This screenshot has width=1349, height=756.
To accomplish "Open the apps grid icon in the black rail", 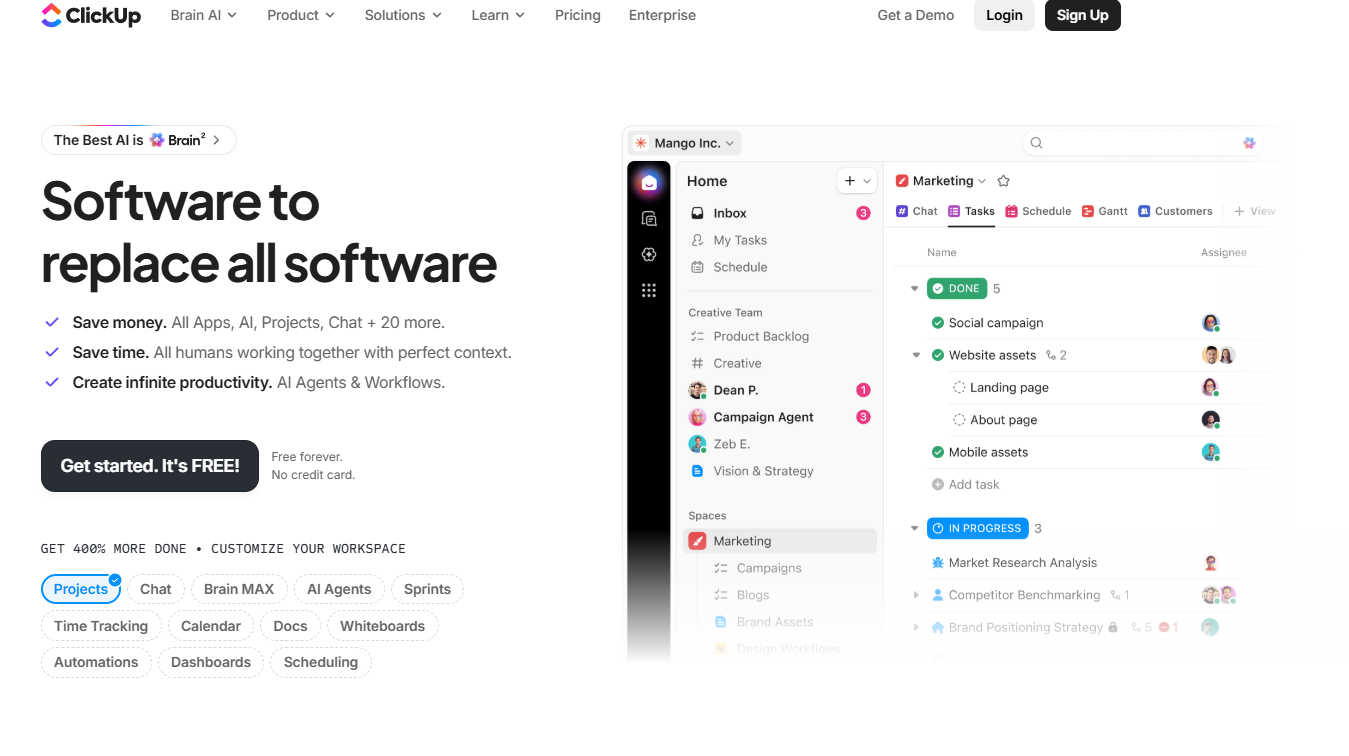I will [x=649, y=290].
